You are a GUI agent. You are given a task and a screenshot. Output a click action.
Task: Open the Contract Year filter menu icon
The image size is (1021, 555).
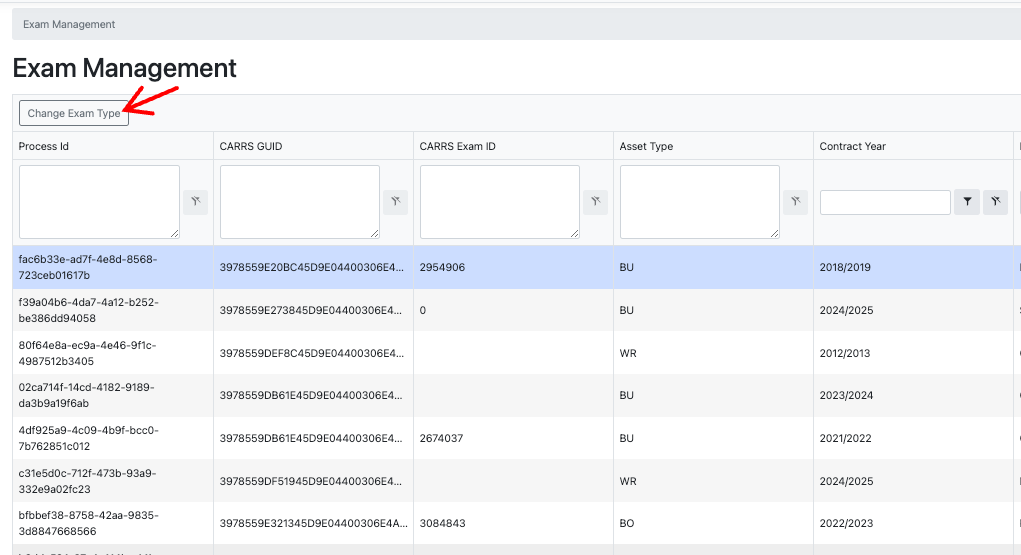(967, 202)
